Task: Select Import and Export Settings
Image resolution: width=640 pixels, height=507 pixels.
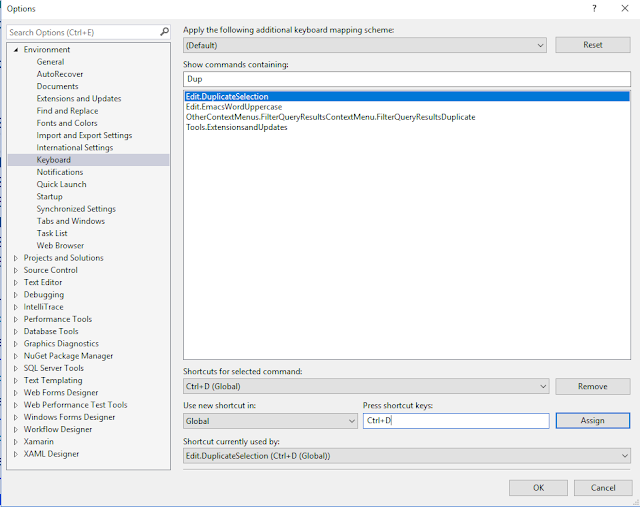Action: [x=84, y=135]
